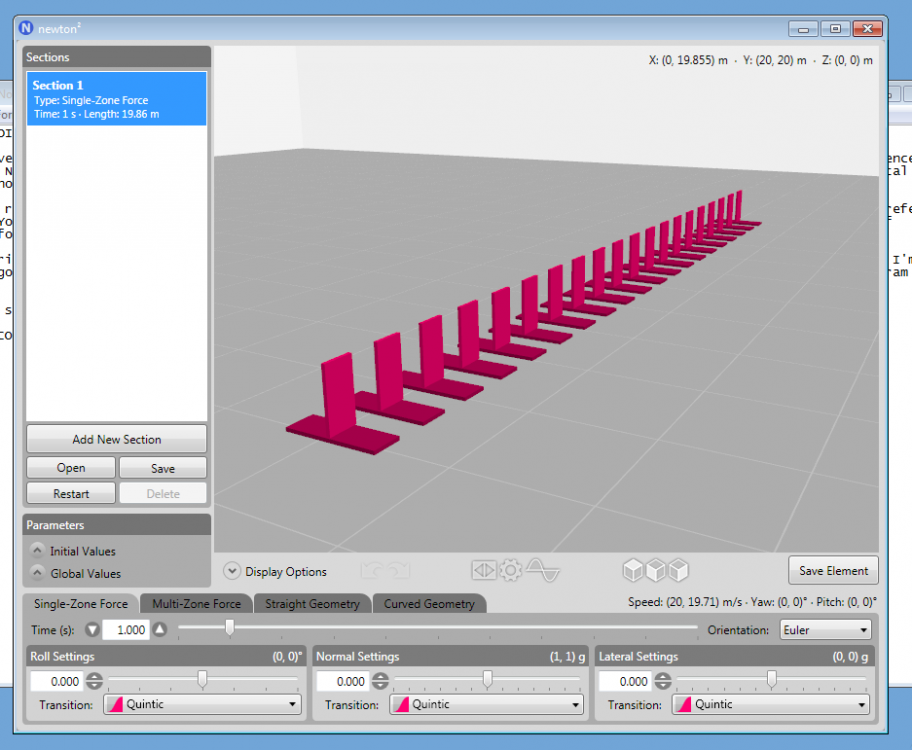Click the undo arrow icon
The height and width of the screenshot is (750, 912).
tap(372, 571)
